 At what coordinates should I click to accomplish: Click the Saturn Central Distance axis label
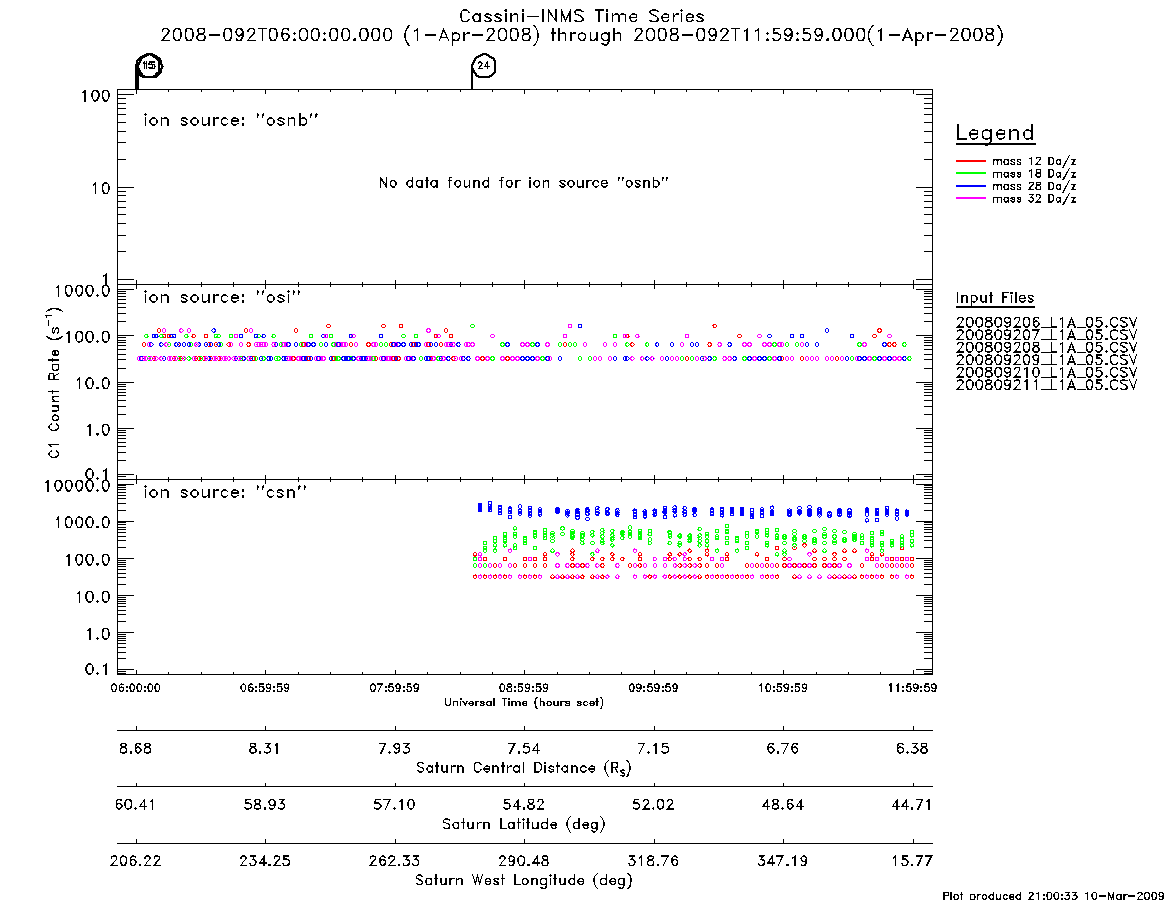tap(524, 768)
